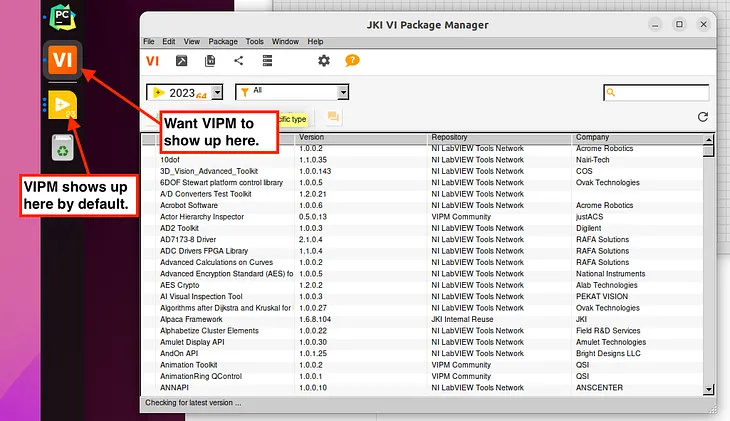730x421 pixels.
Task: Expand the All filter dropdown
Action: 343,92
